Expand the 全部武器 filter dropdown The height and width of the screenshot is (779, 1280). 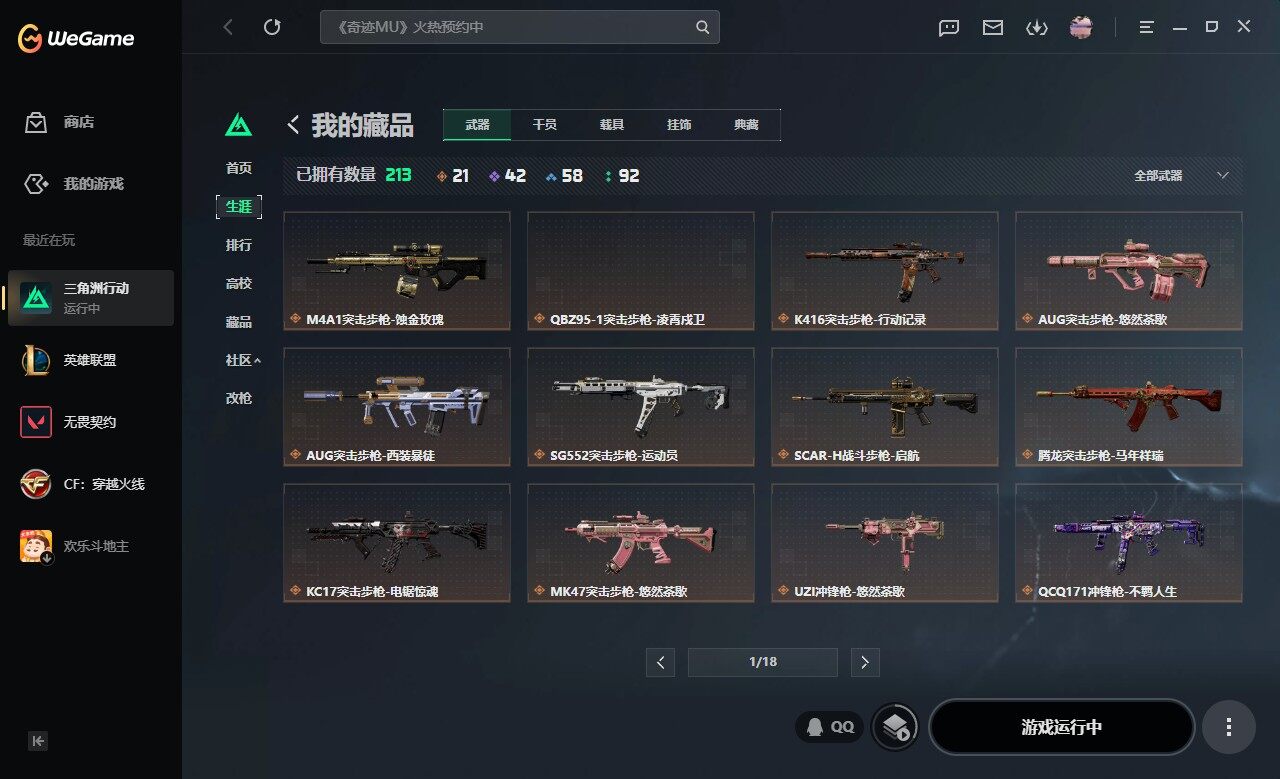1180,175
